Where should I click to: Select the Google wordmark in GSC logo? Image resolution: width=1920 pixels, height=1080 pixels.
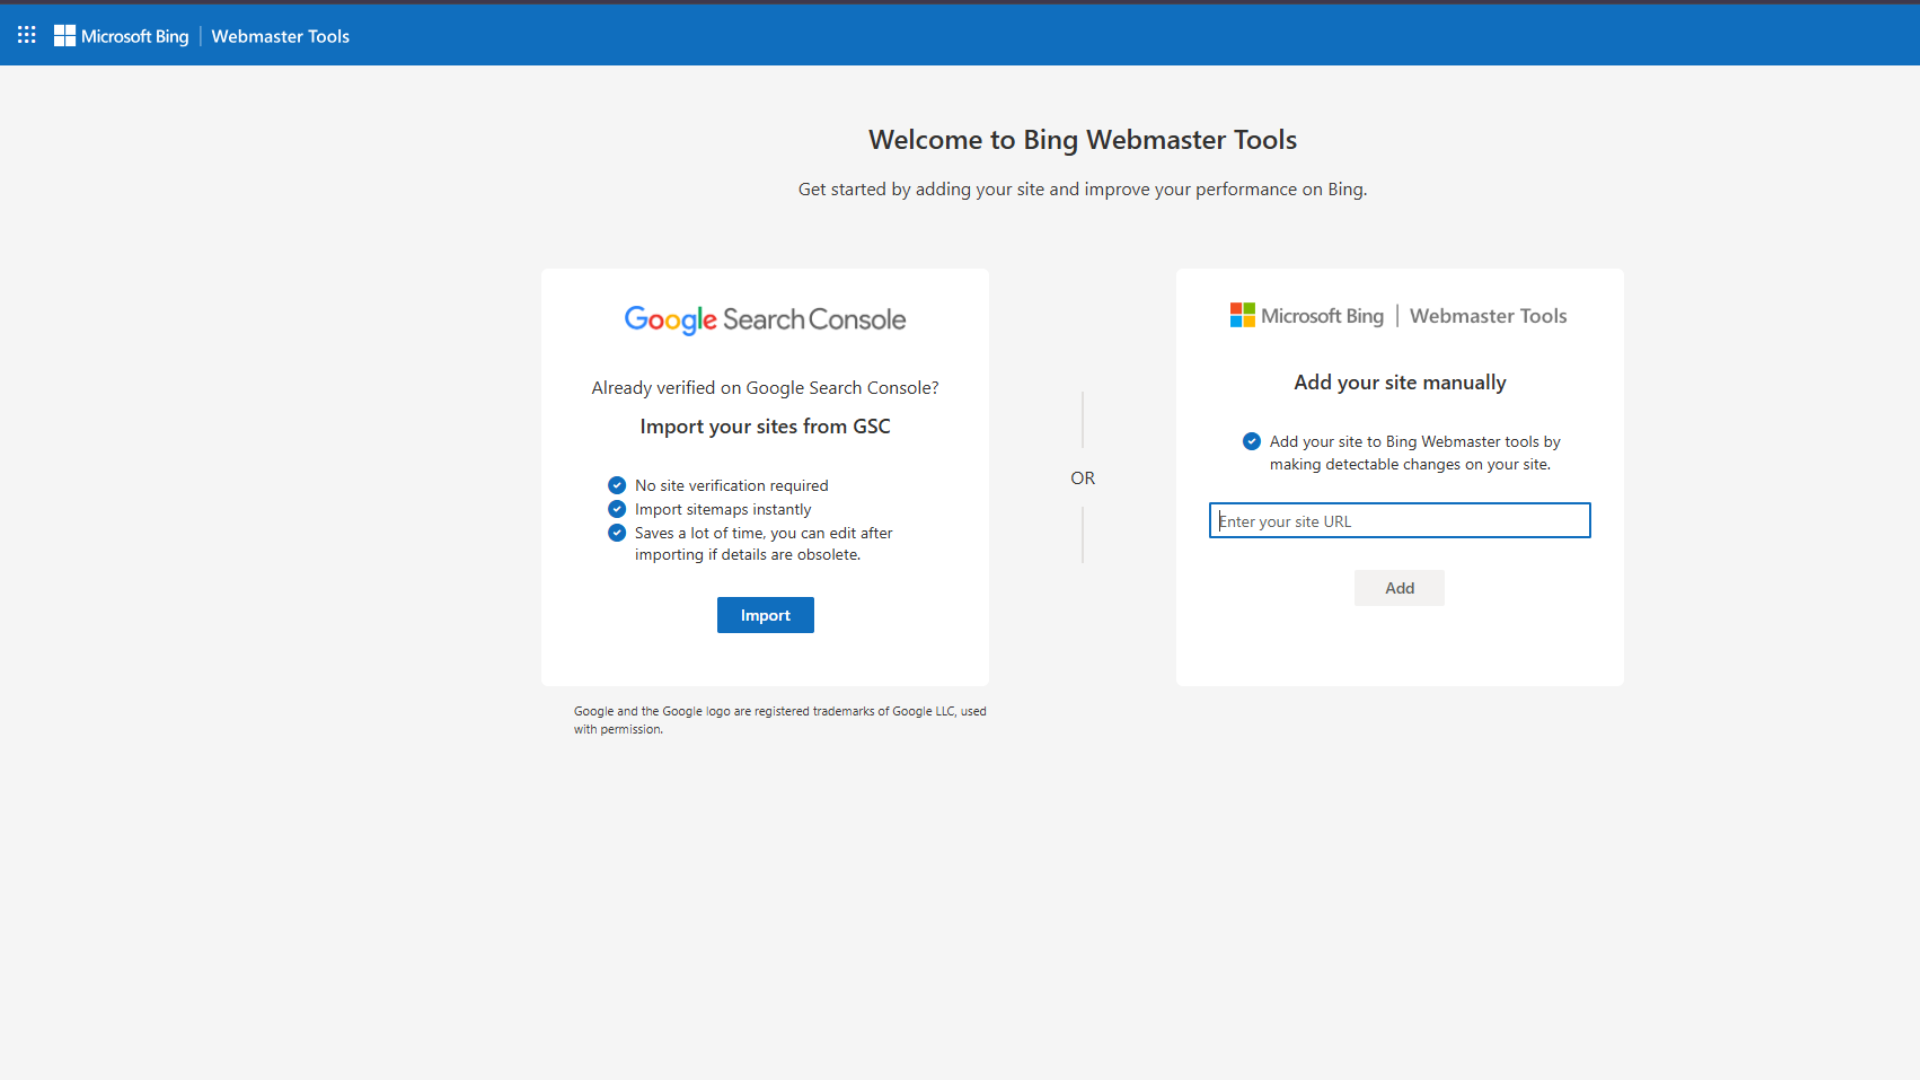[670, 320]
